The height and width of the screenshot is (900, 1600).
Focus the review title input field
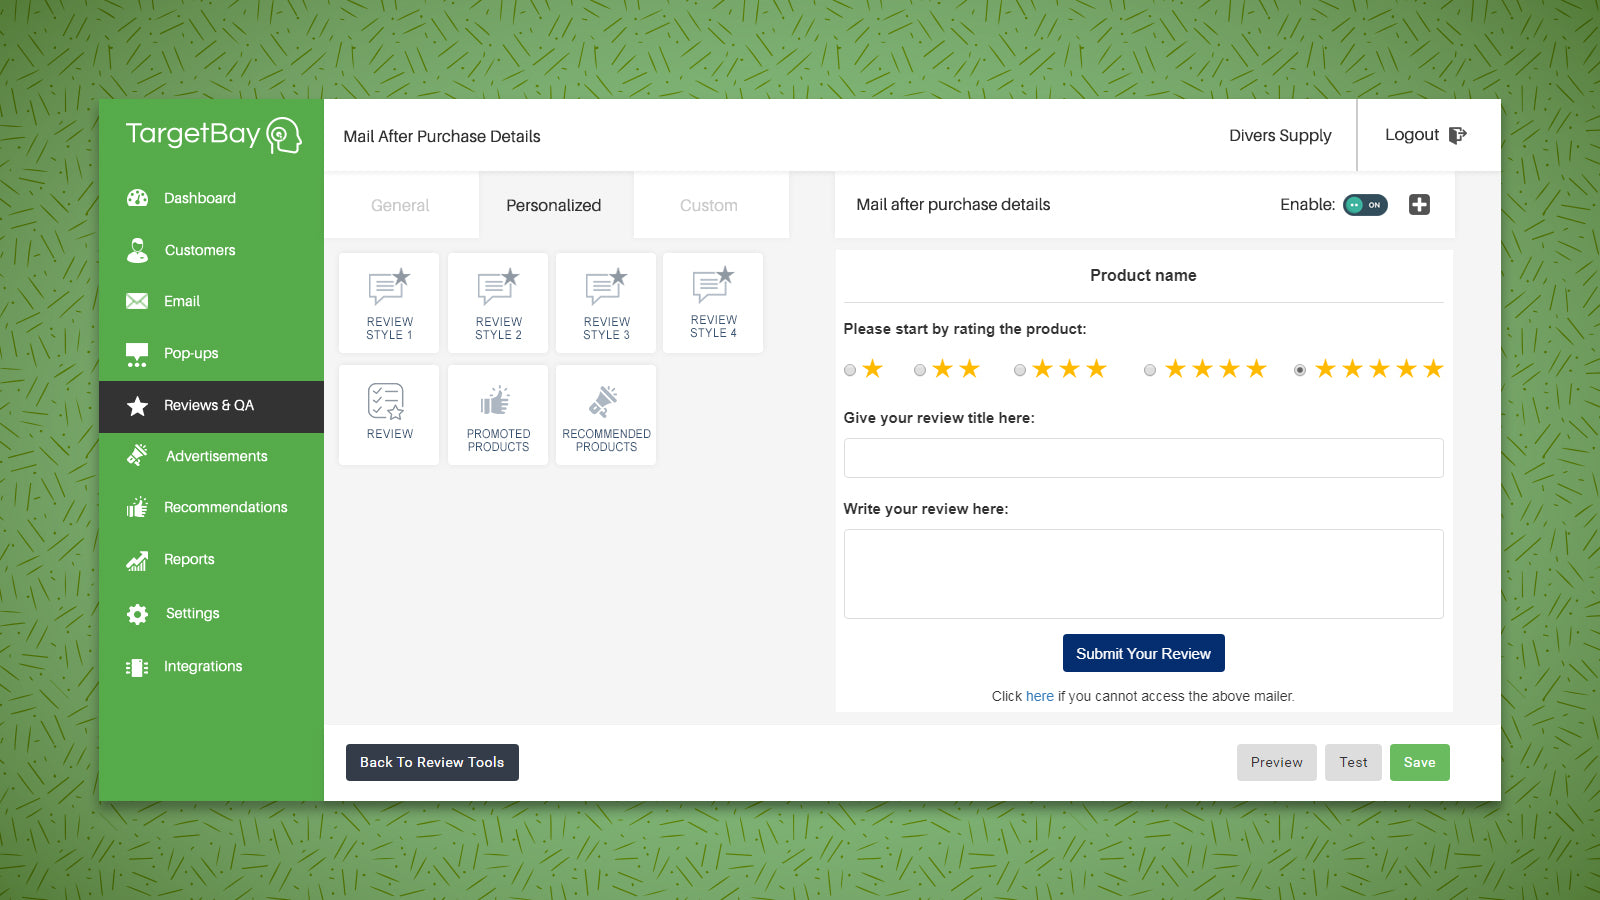coord(1144,458)
